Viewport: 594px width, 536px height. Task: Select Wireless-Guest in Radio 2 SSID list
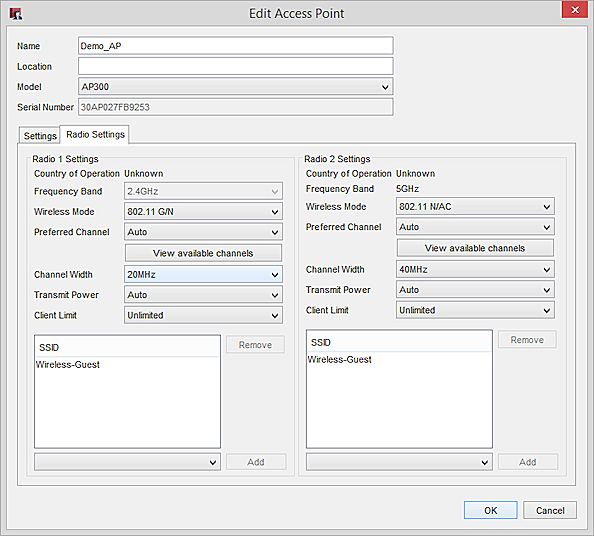(x=399, y=359)
